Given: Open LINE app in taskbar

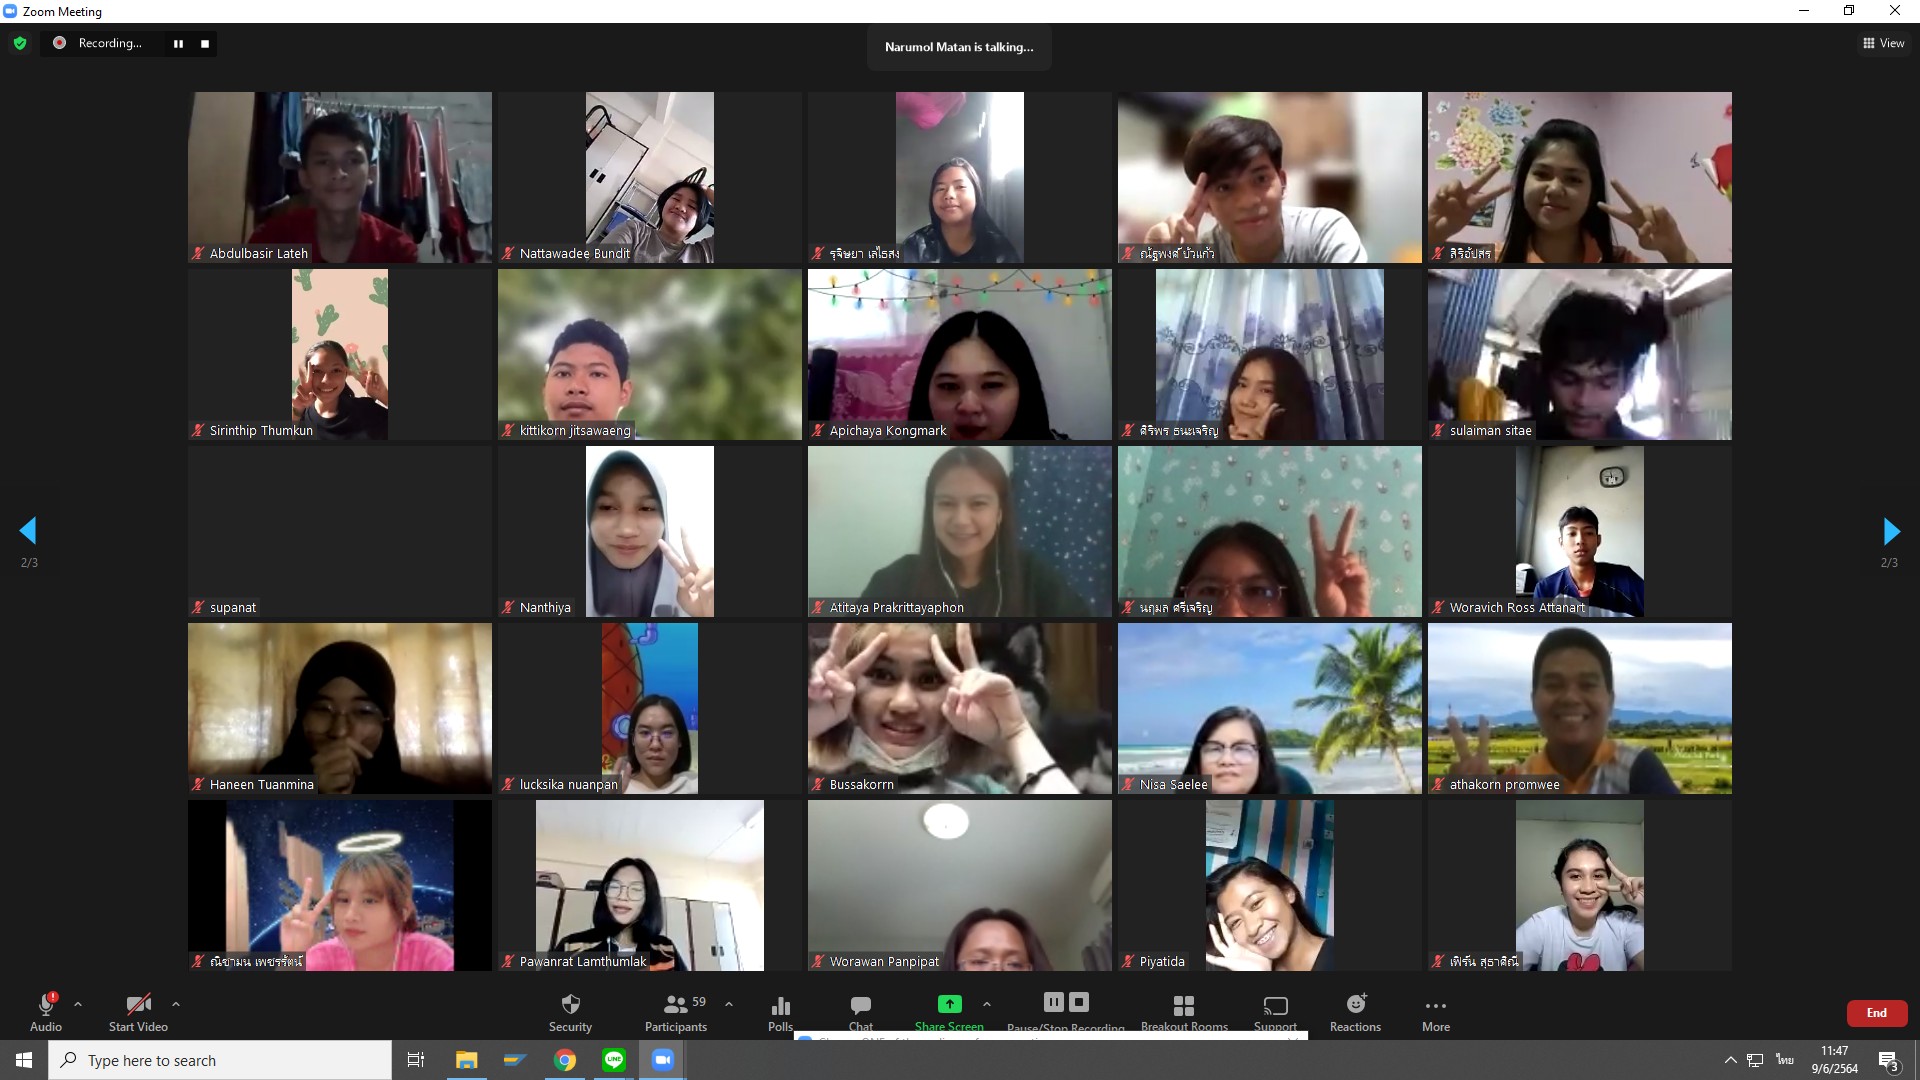Looking at the screenshot, I should [x=614, y=1060].
